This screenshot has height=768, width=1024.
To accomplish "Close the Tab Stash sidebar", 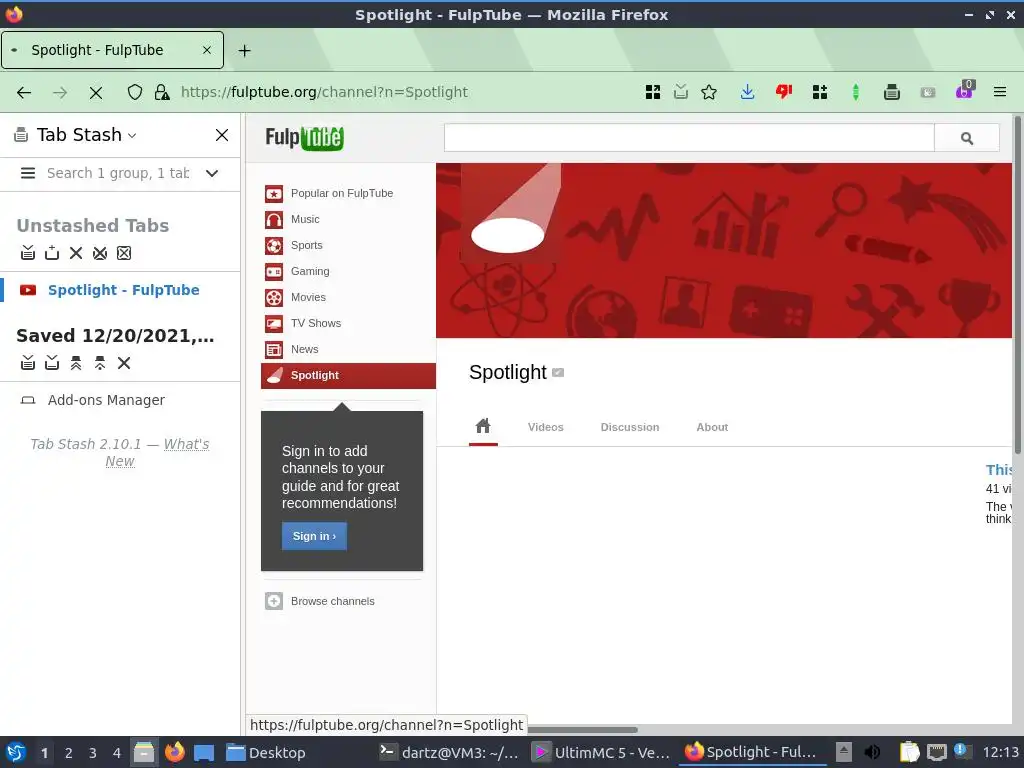I will (x=222, y=135).
